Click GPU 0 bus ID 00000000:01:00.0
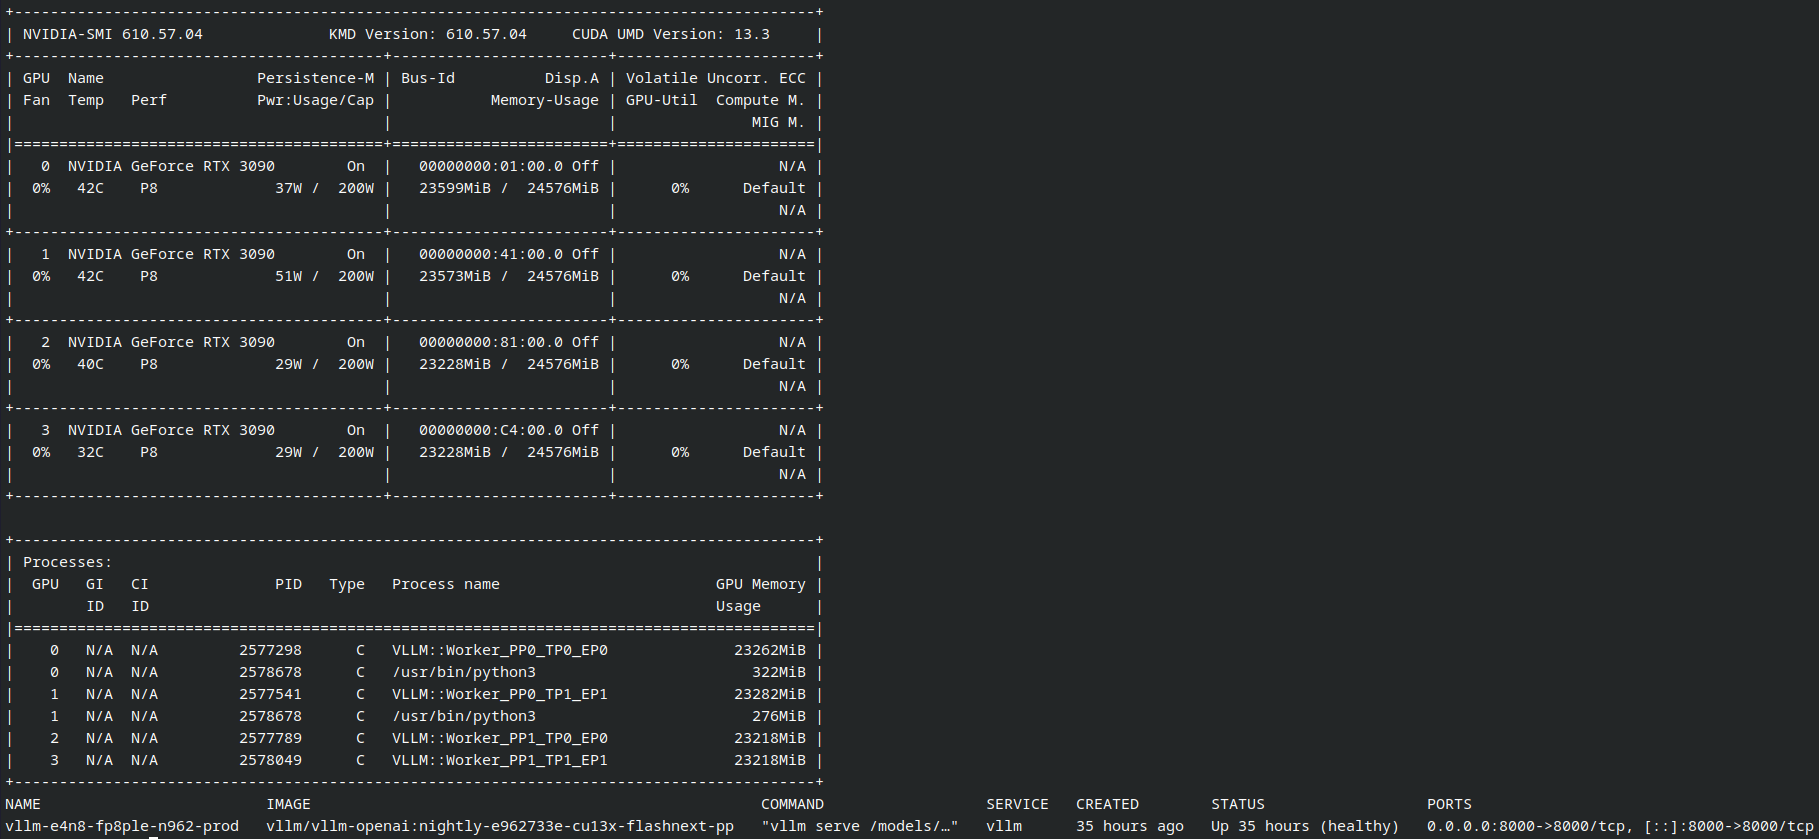This screenshot has width=1819, height=839. (x=491, y=166)
